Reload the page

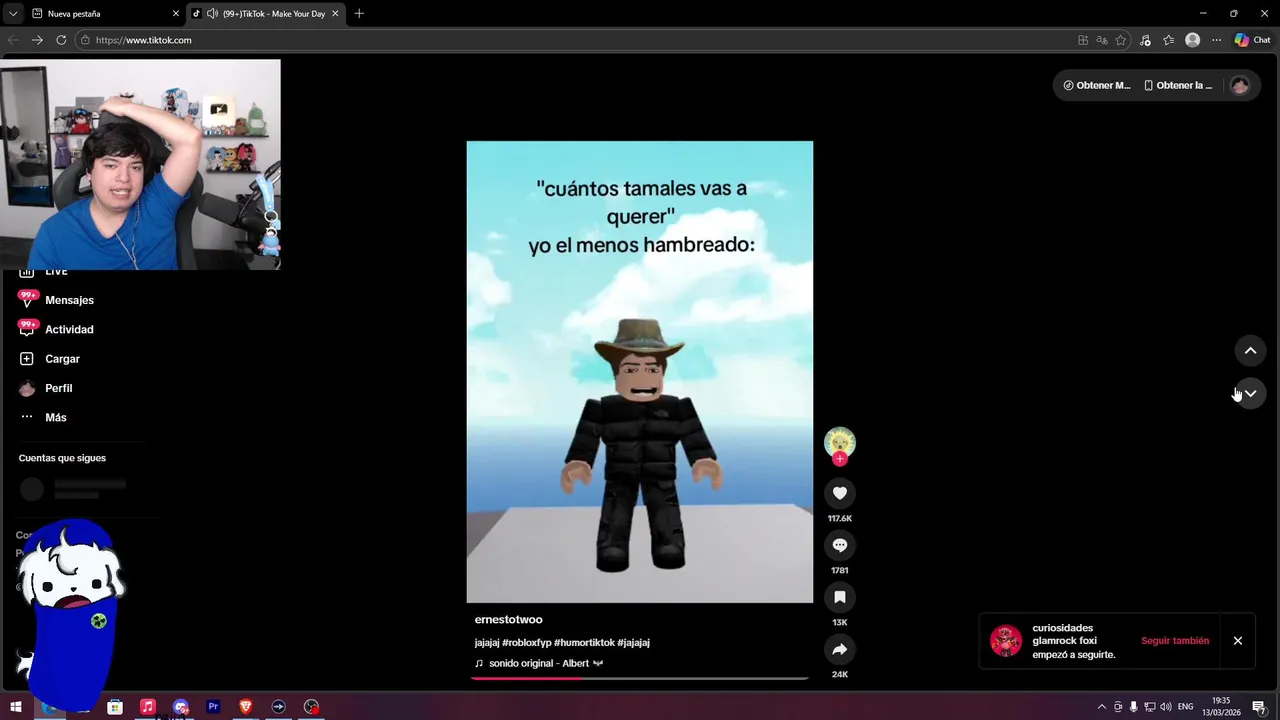(x=61, y=40)
